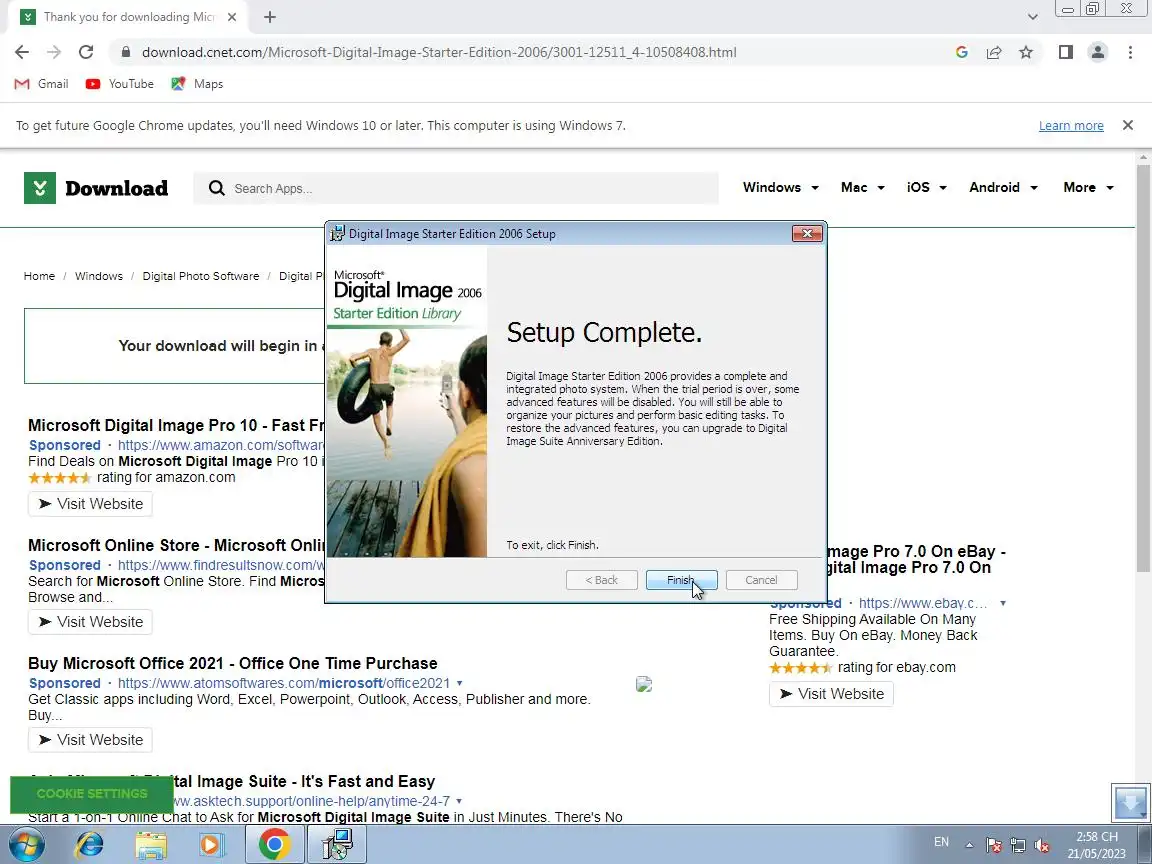Viewport: 1152px width, 864px height.
Task: Expand ebay ad options arrow
Action: pyautogui.click(x=1003, y=604)
